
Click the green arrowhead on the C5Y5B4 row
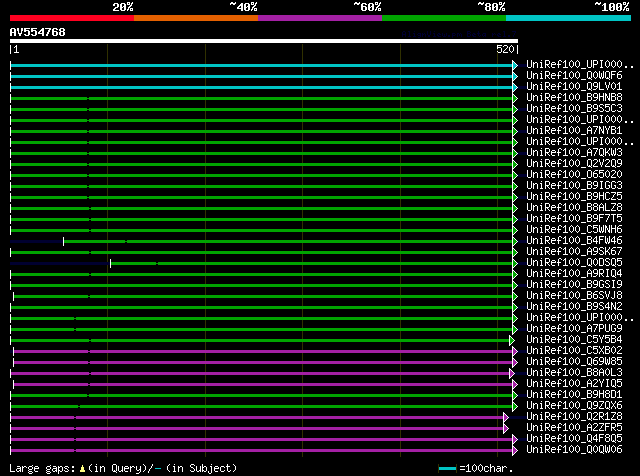click(x=515, y=340)
